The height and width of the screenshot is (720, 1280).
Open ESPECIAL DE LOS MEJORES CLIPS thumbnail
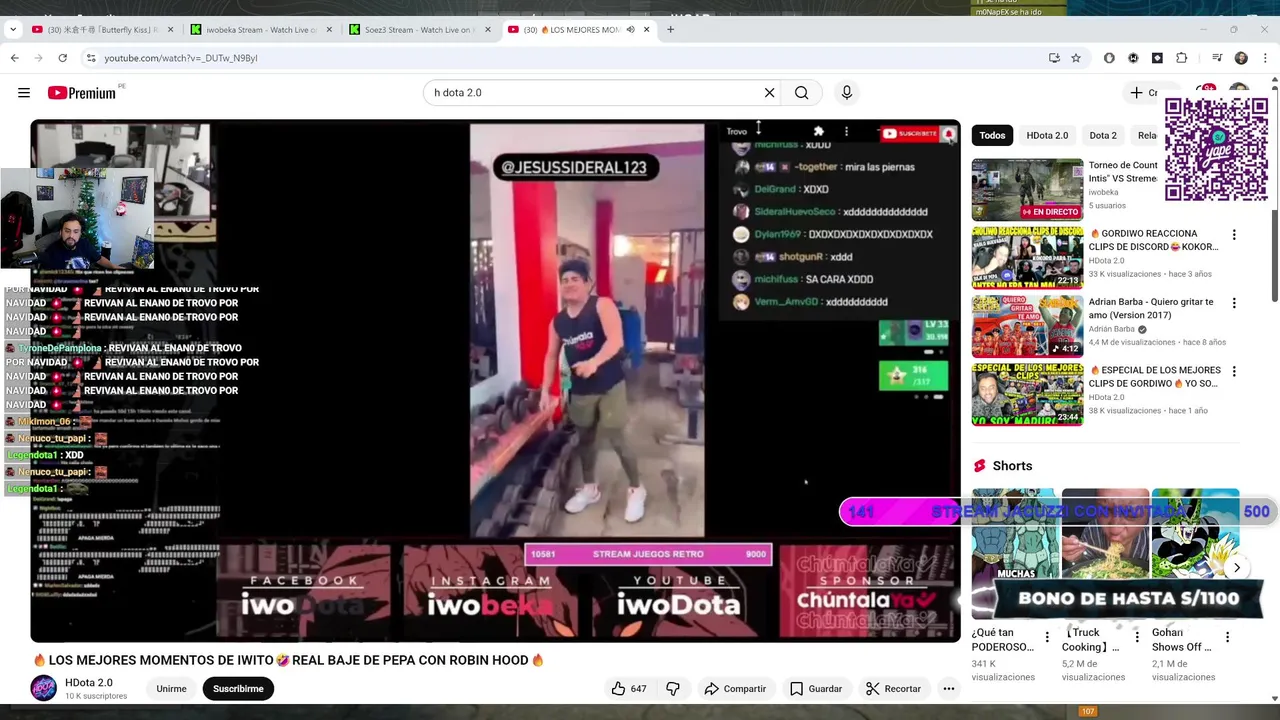[x=1027, y=394]
